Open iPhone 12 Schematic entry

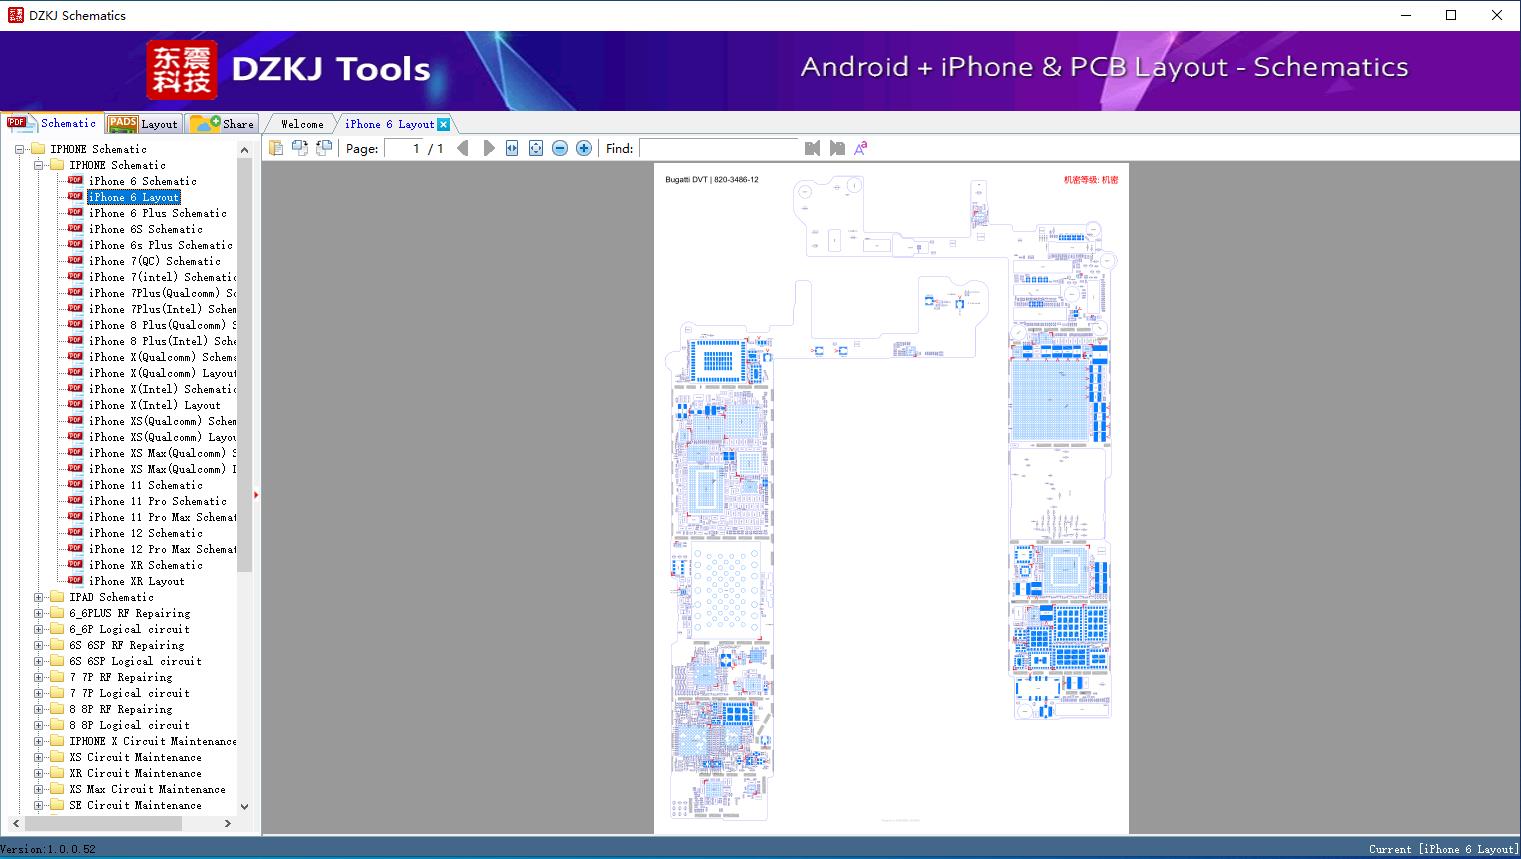[x=145, y=533]
